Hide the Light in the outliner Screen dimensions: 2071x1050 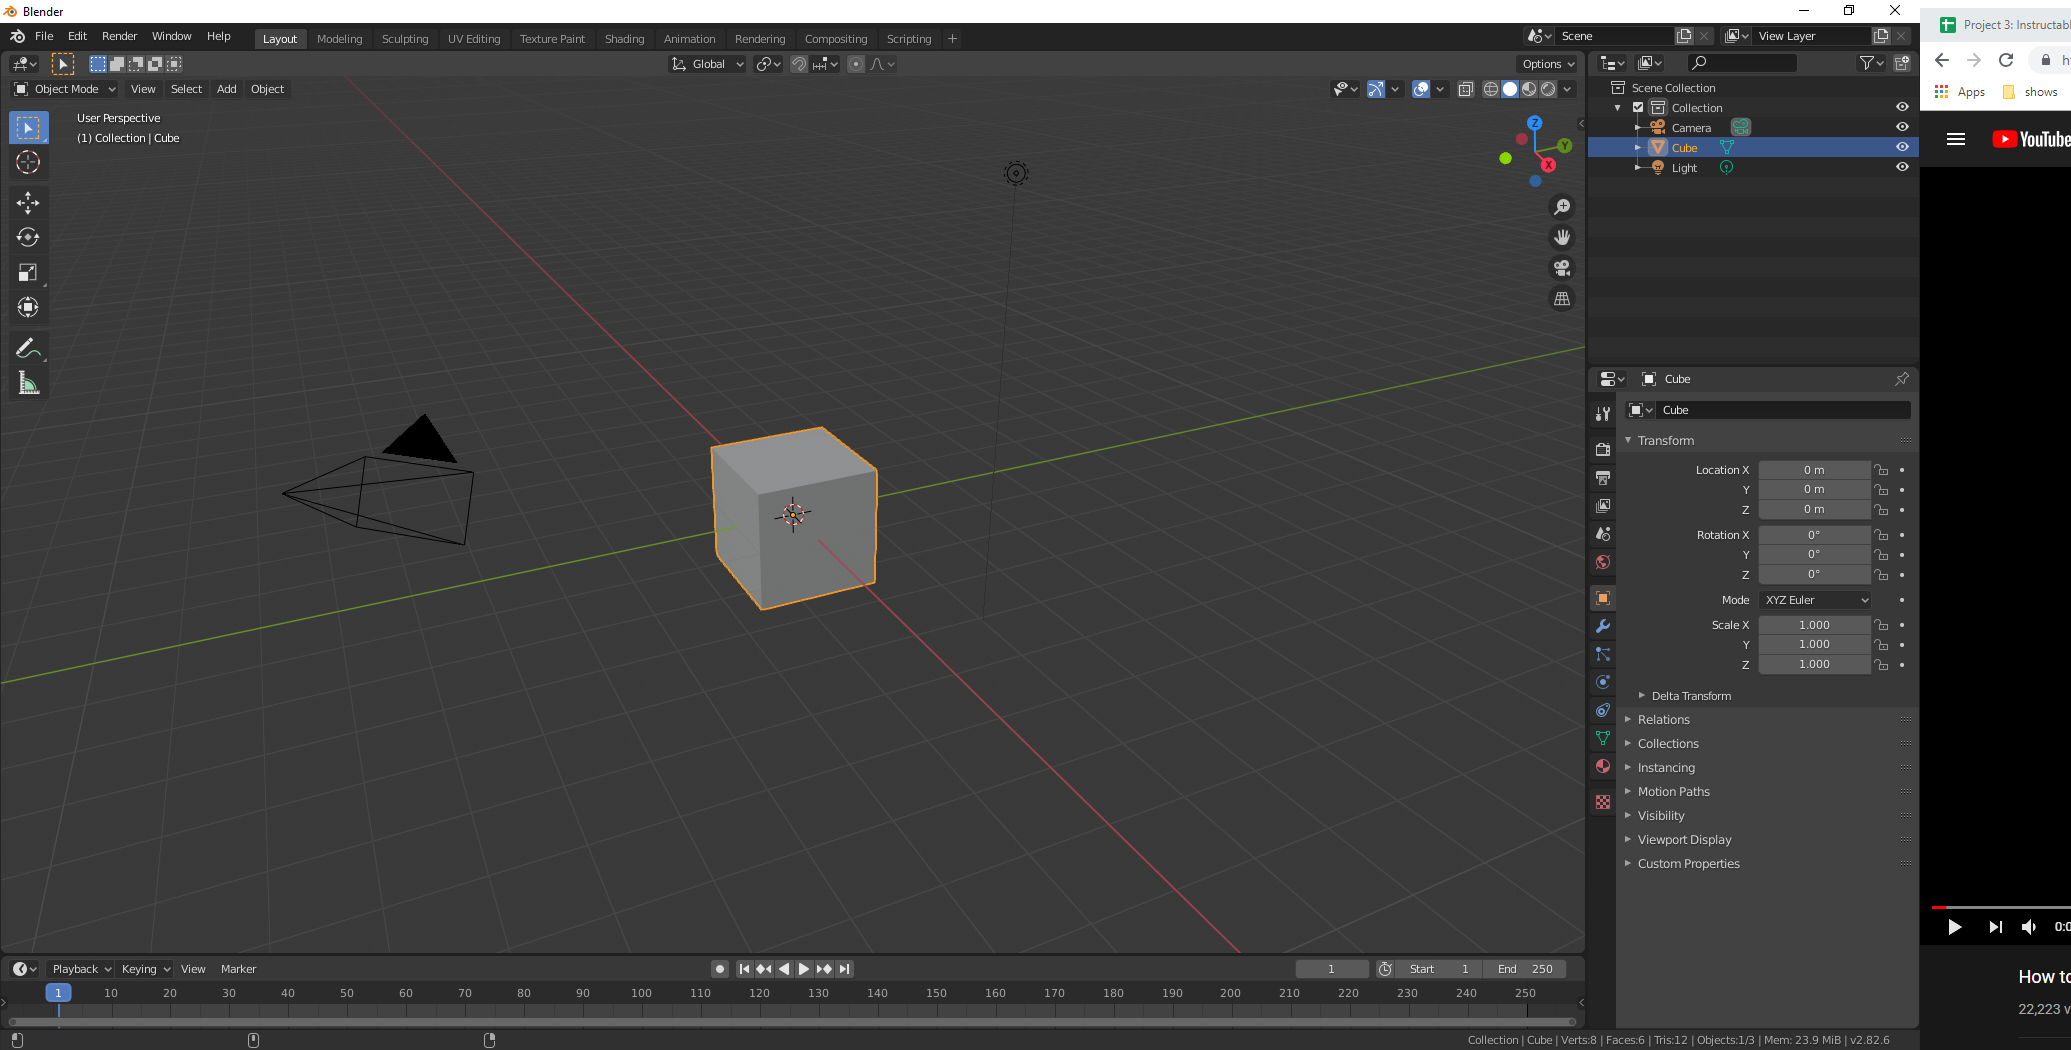point(1903,167)
